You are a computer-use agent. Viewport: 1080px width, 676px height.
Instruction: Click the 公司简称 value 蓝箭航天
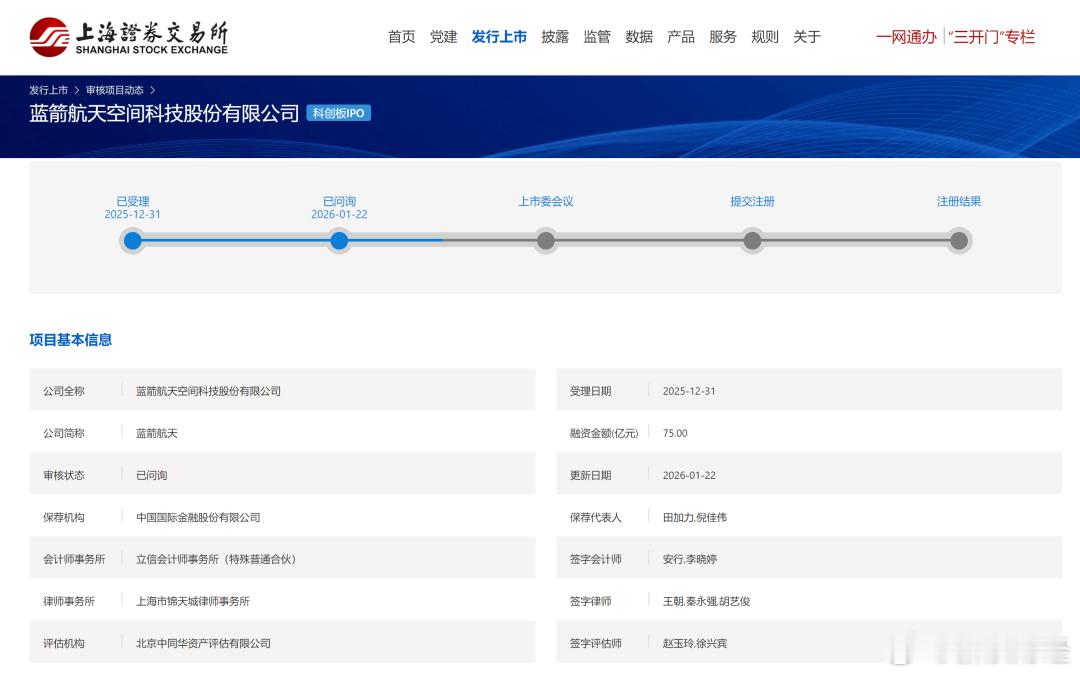point(156,433)
